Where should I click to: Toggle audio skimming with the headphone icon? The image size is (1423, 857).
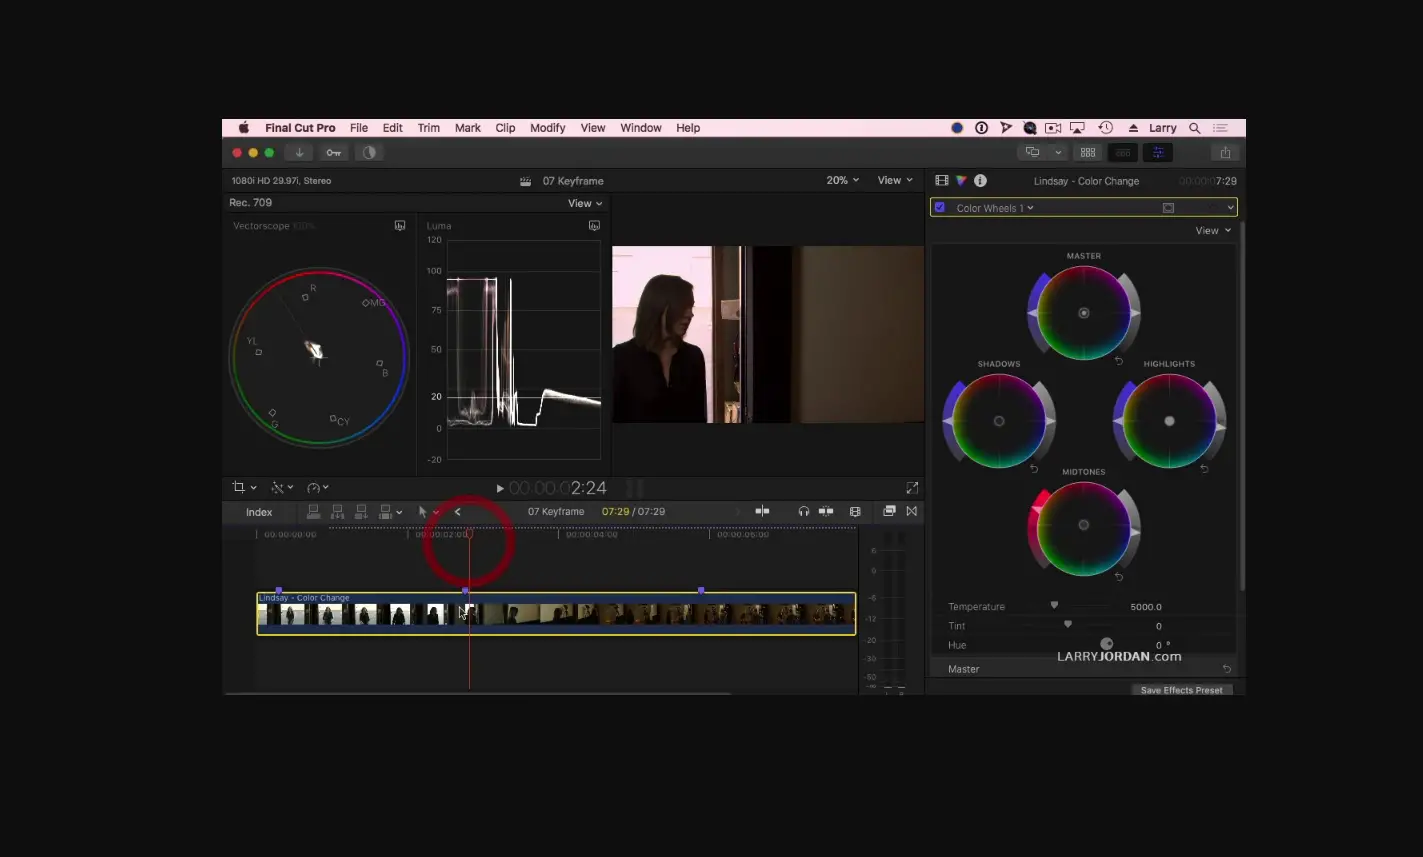coord(803,511)
